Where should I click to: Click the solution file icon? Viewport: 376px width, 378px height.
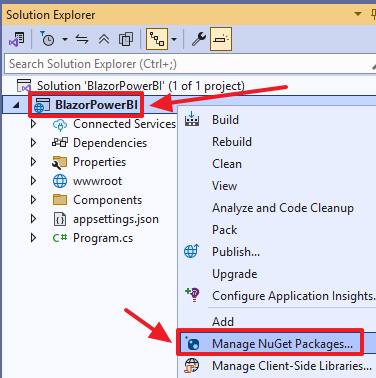pyautogui.click(x=24, y=86)
